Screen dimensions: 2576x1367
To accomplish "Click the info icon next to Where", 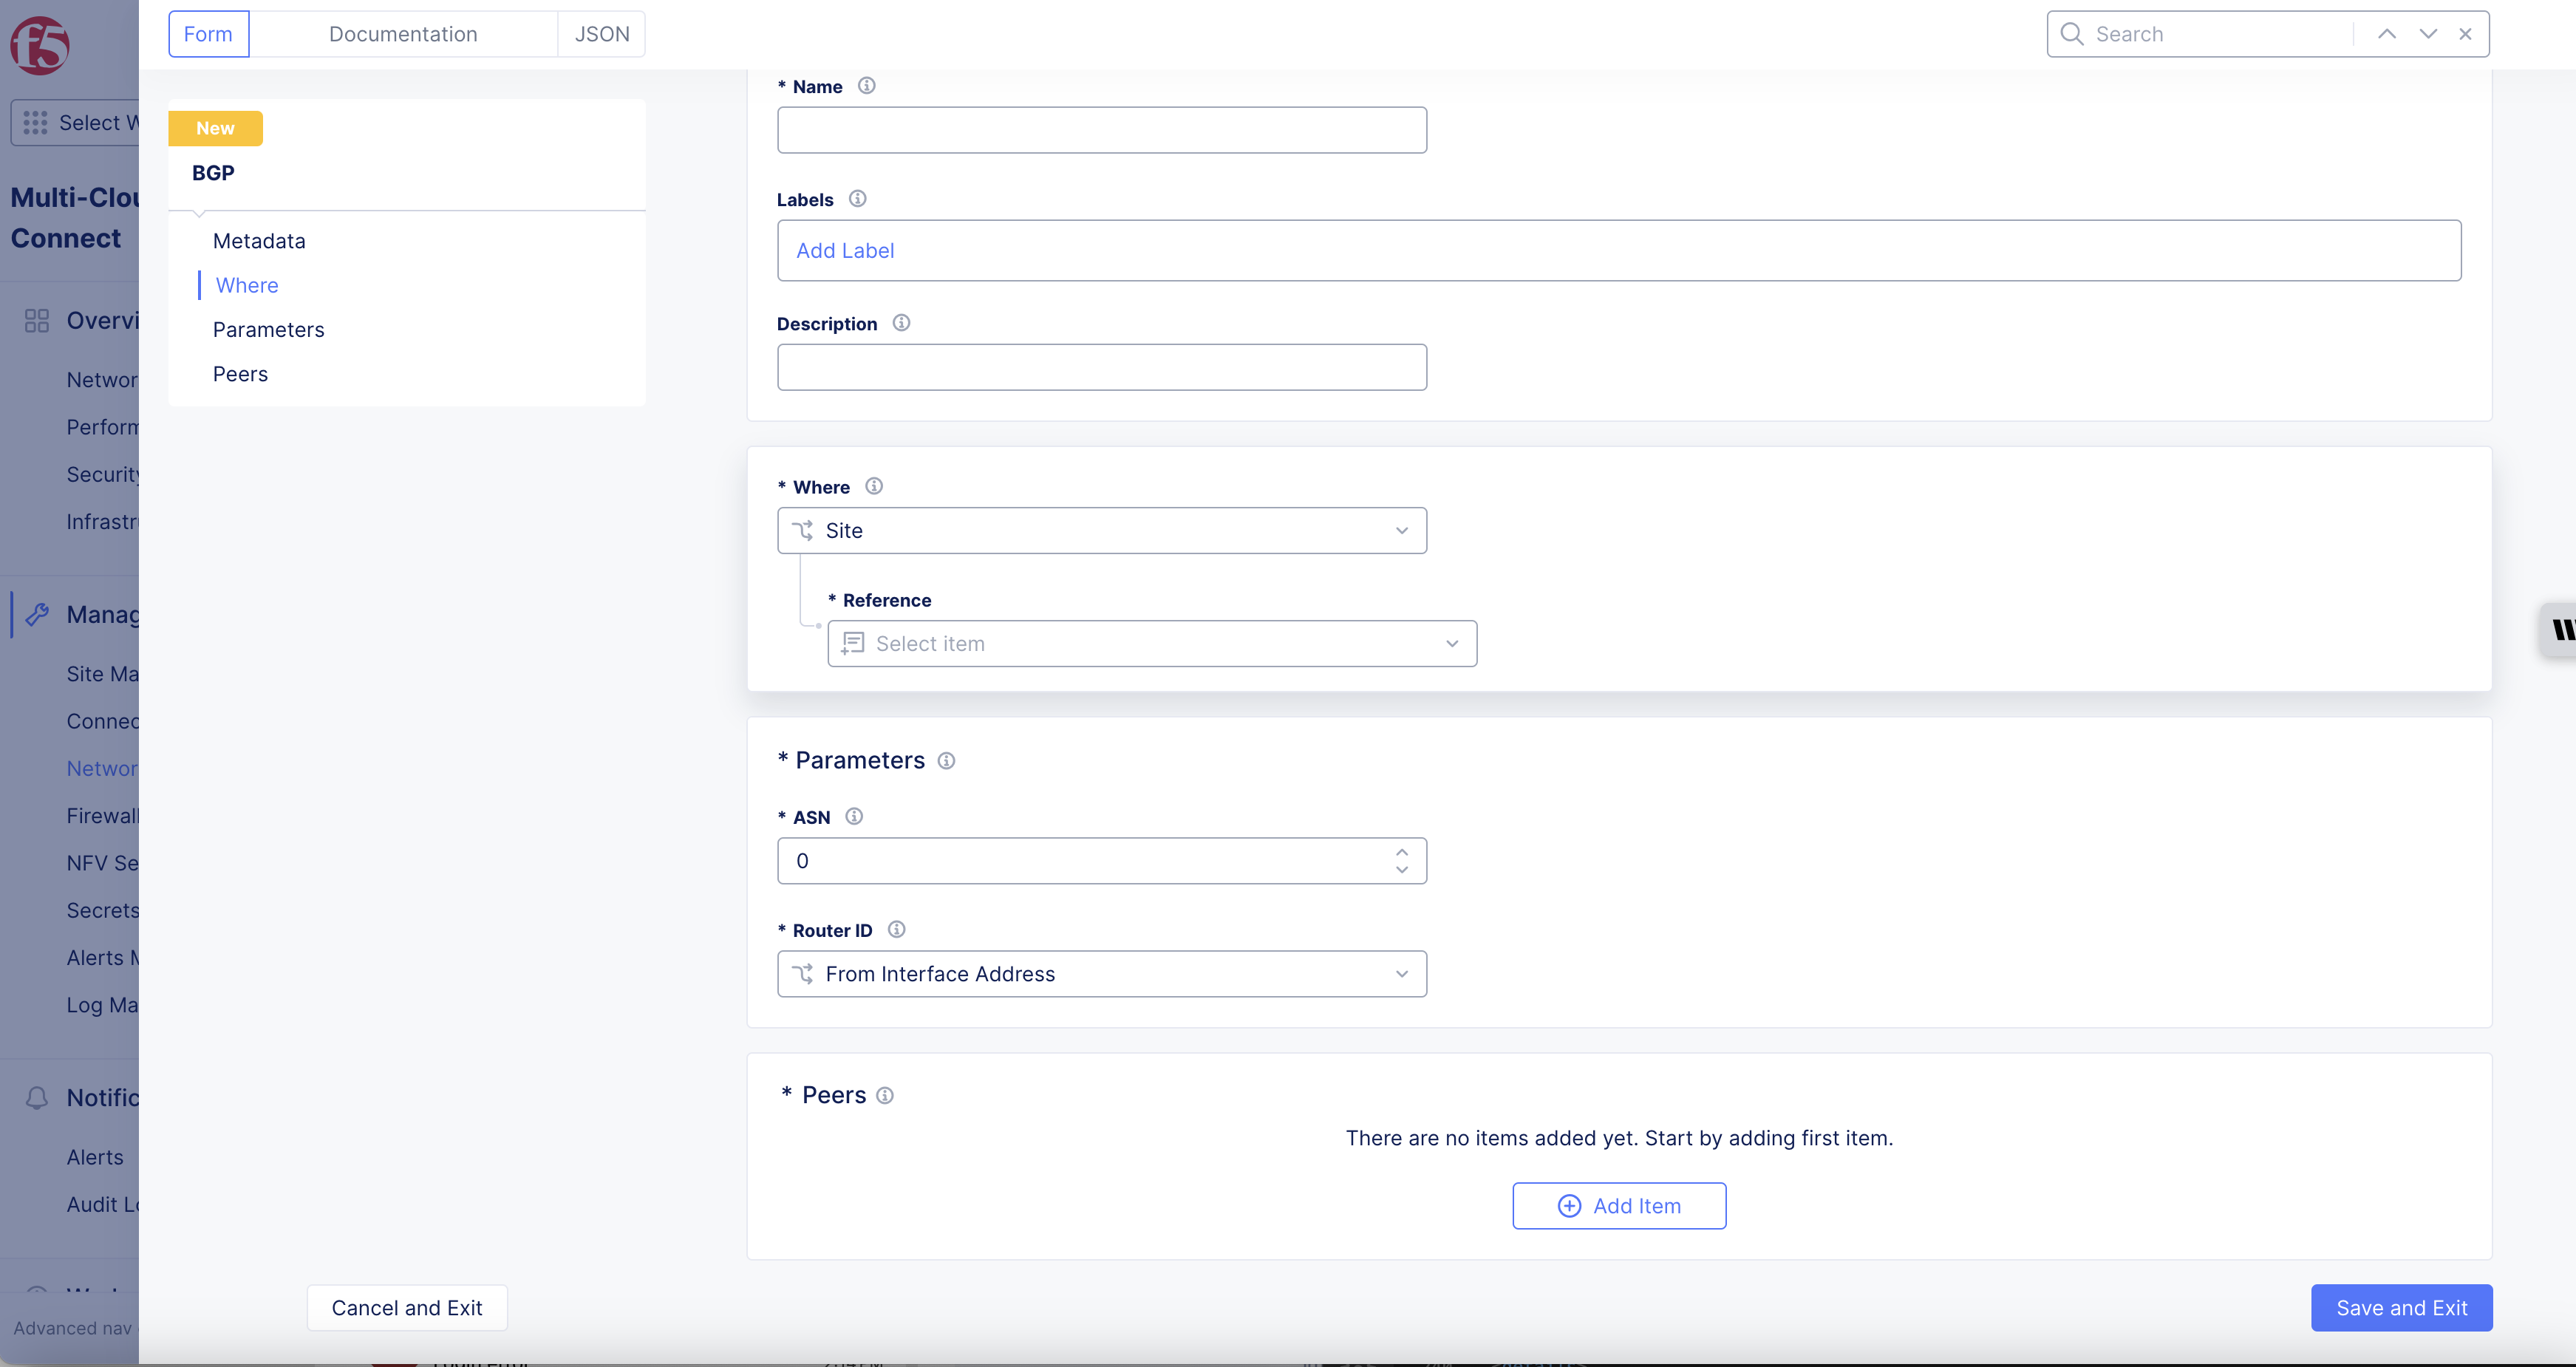I will (873, 486).
